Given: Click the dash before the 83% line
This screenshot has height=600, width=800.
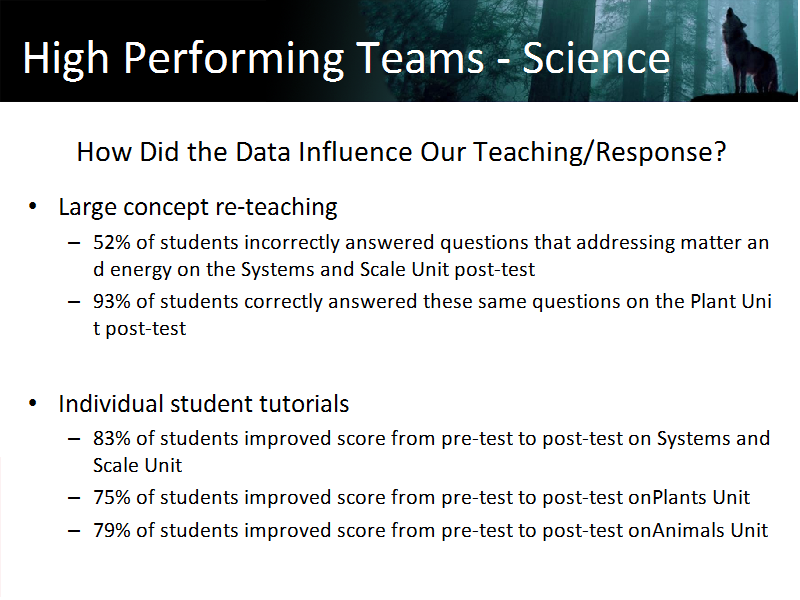Looking at the screenshot, I should 74,439.
